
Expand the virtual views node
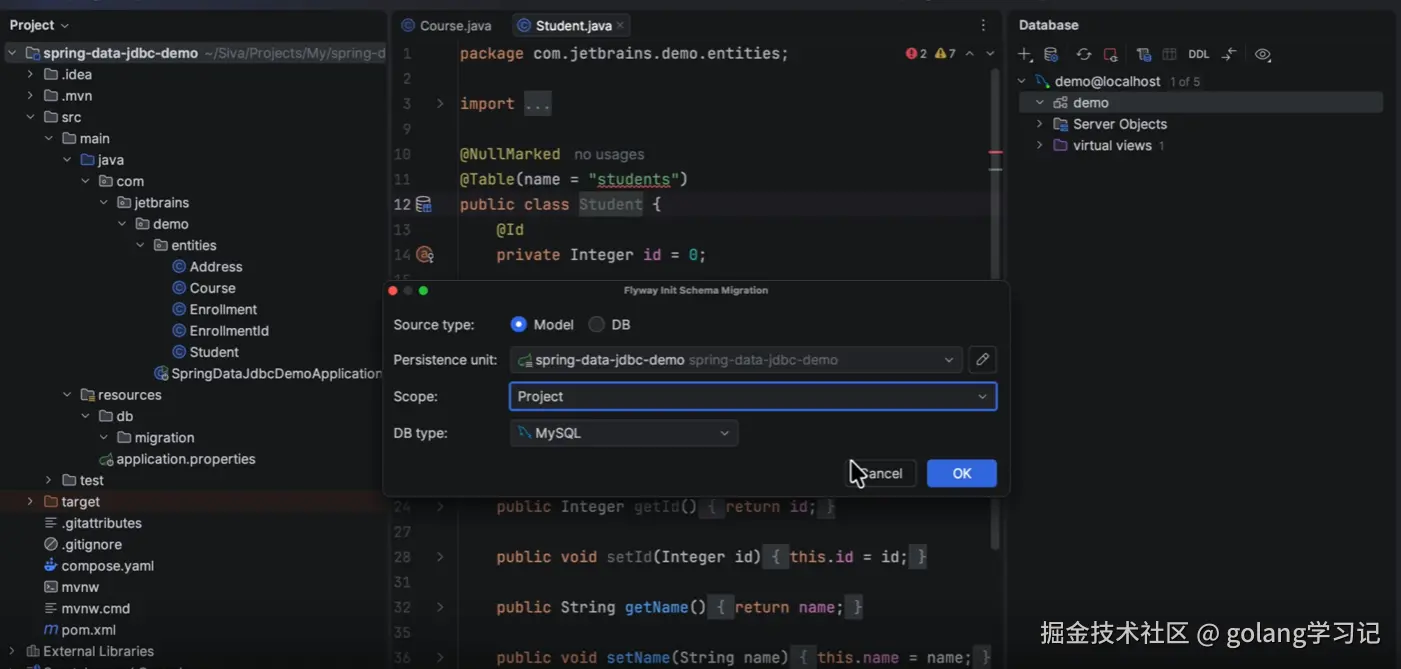tap(1040, 145)
